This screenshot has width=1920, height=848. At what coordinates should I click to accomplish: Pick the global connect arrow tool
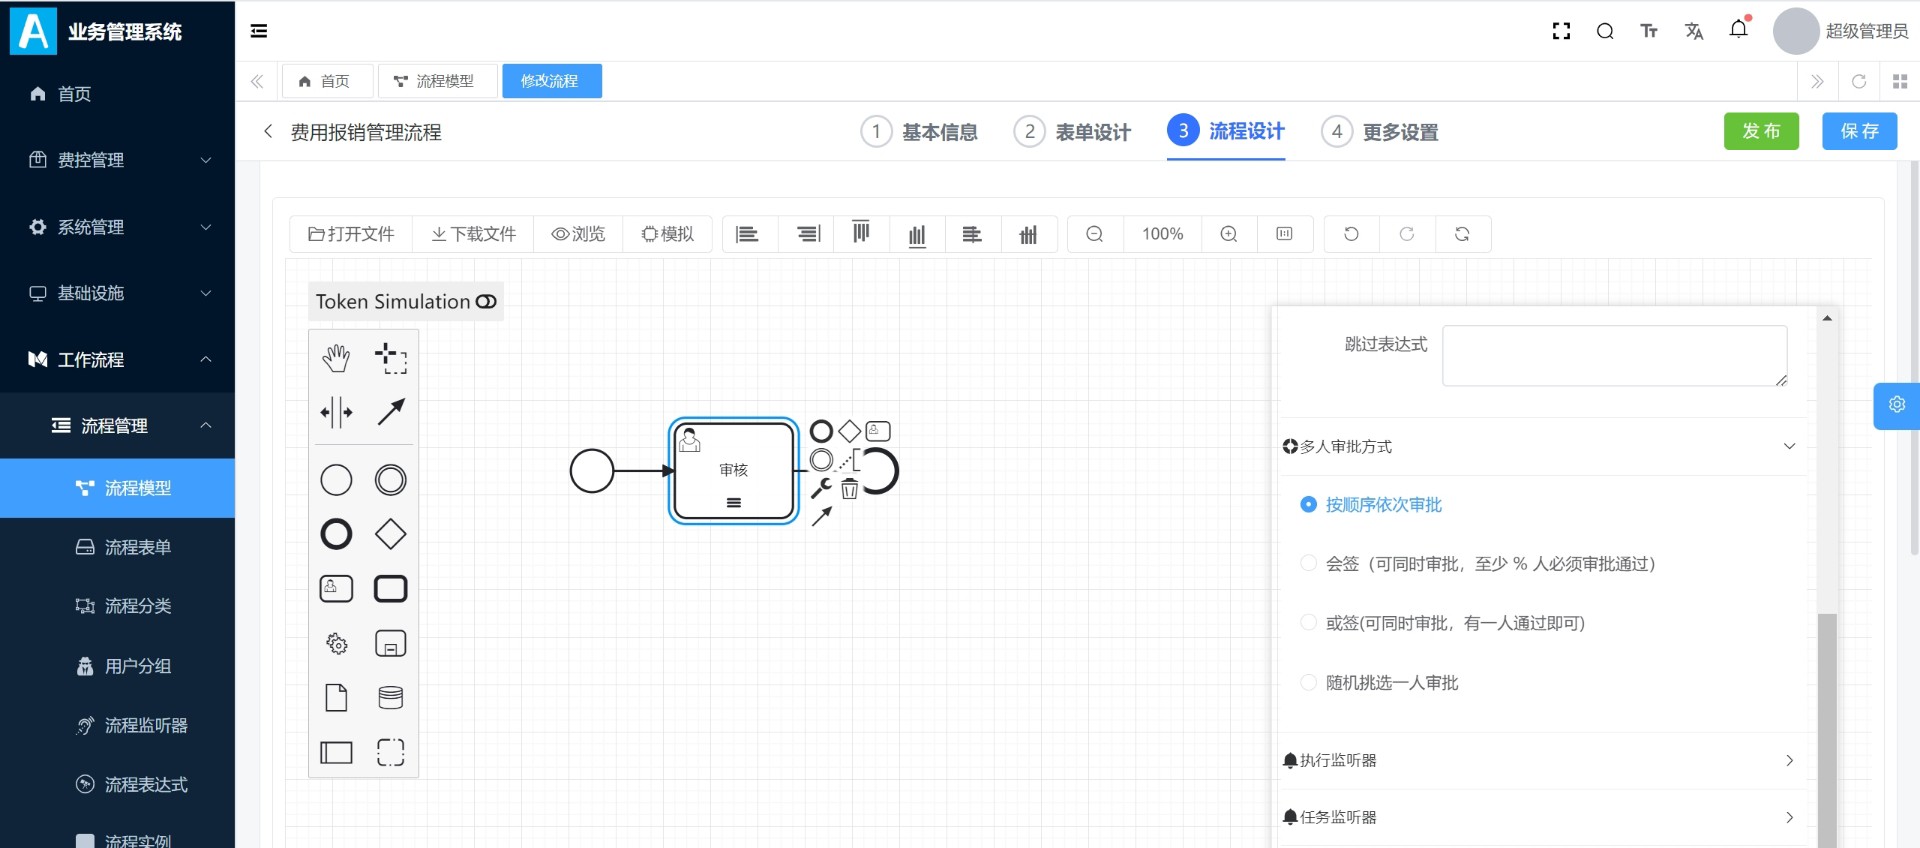[390, 412]
